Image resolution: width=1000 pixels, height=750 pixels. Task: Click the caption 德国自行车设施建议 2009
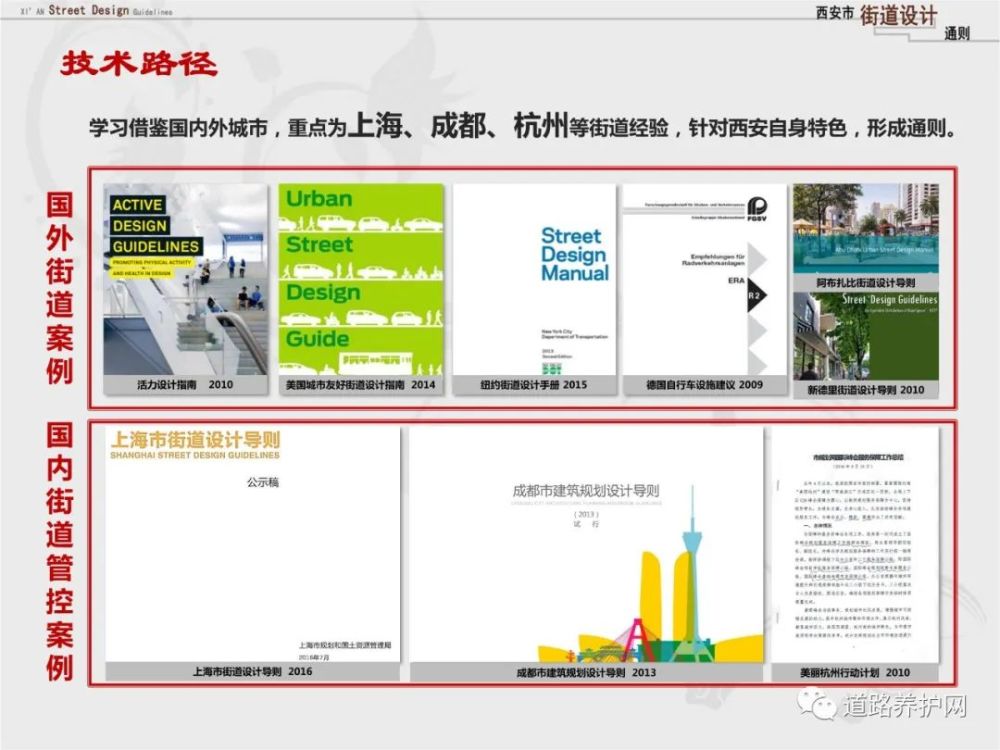(704, 385)
